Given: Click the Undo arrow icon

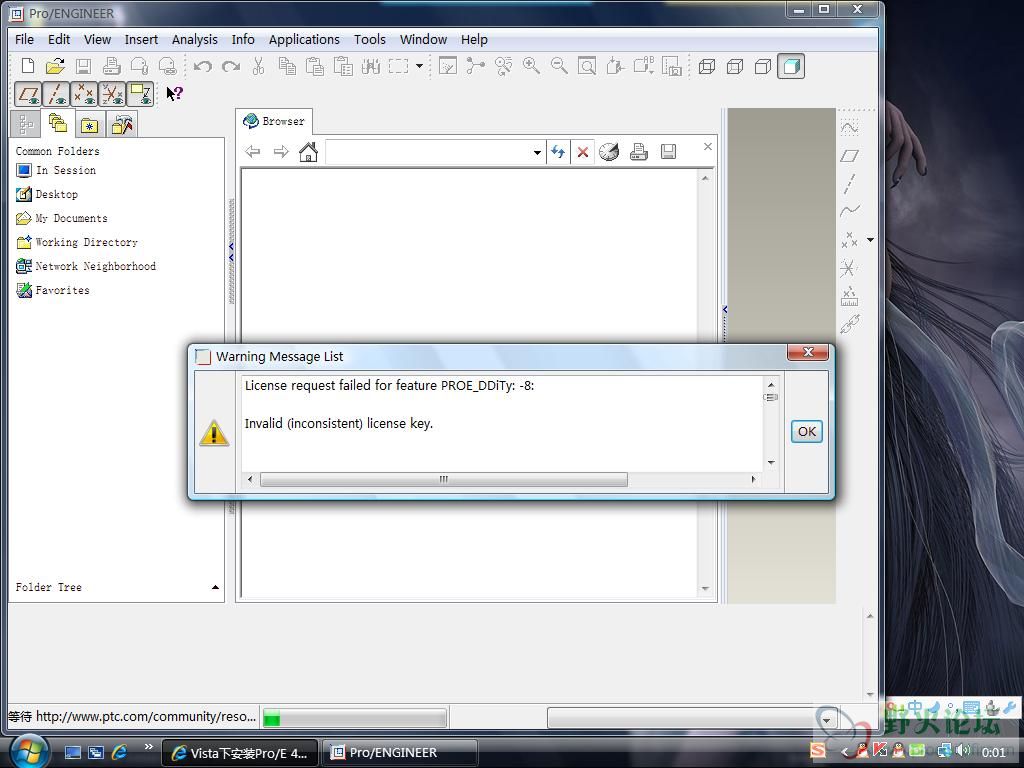Looking at the screenshot, I should pos(203,66).
